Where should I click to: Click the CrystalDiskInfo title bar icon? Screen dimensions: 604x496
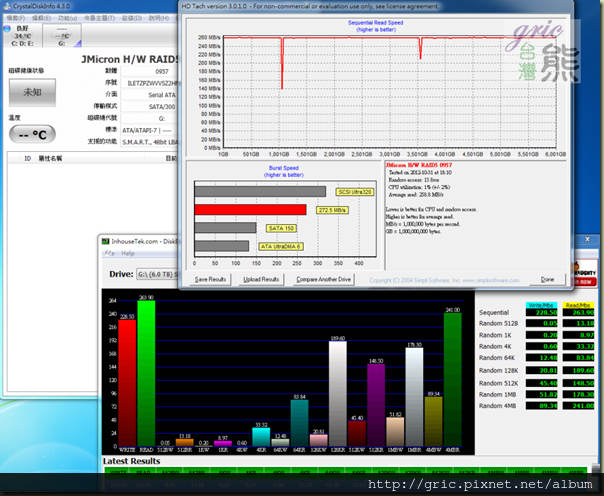pyautogui.click(x=7, y=6)
